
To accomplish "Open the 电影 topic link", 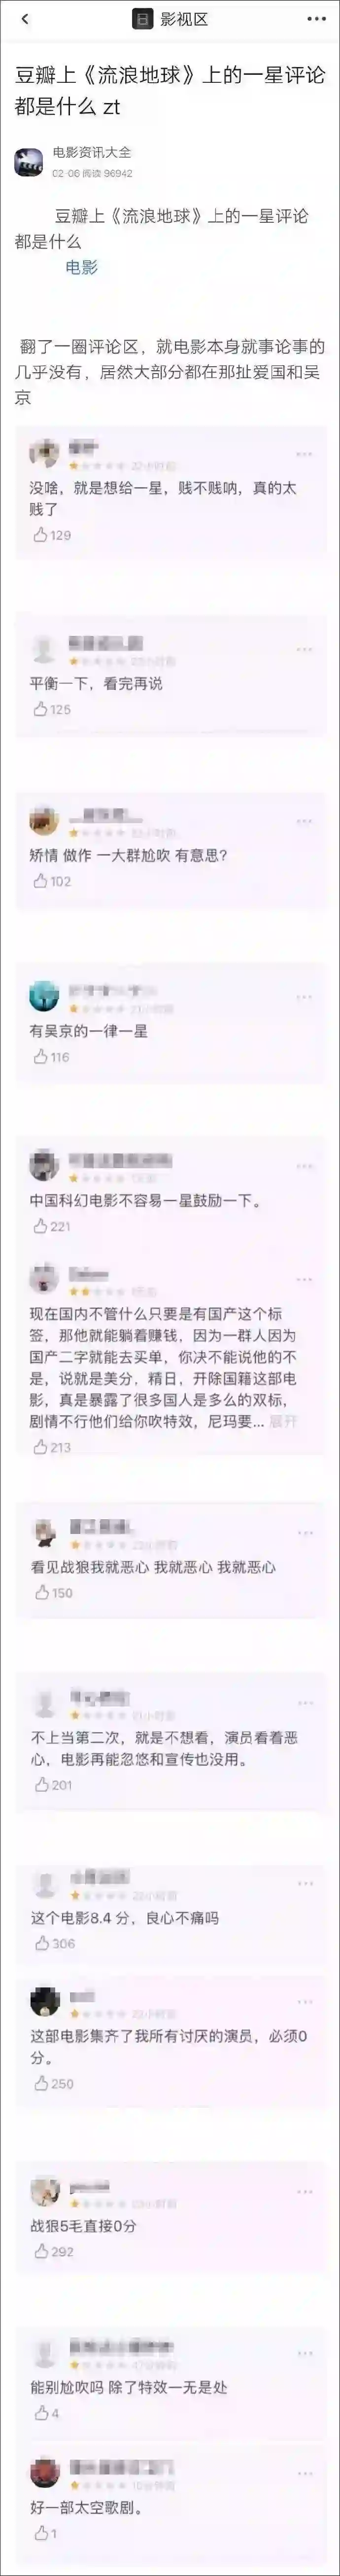I will coord(82,267).
